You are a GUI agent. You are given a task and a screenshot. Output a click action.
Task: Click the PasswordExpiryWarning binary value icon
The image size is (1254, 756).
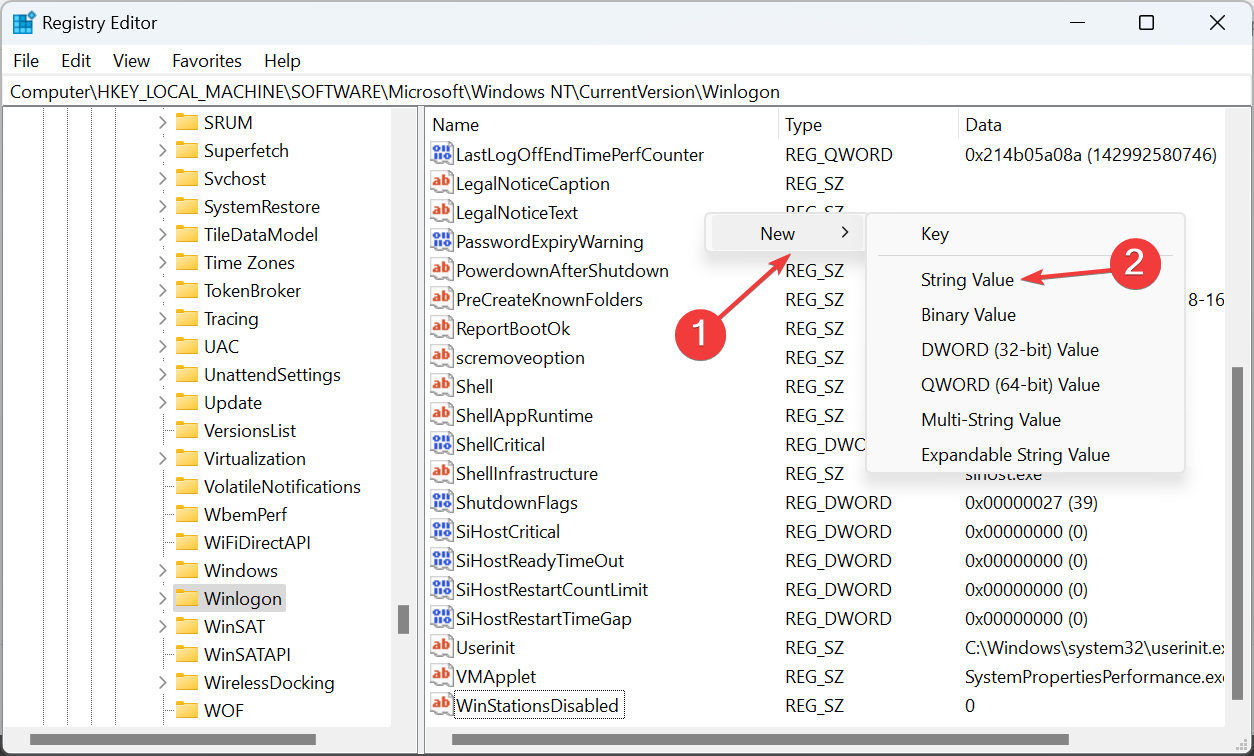pyautogui.click(x=441, y=241)
